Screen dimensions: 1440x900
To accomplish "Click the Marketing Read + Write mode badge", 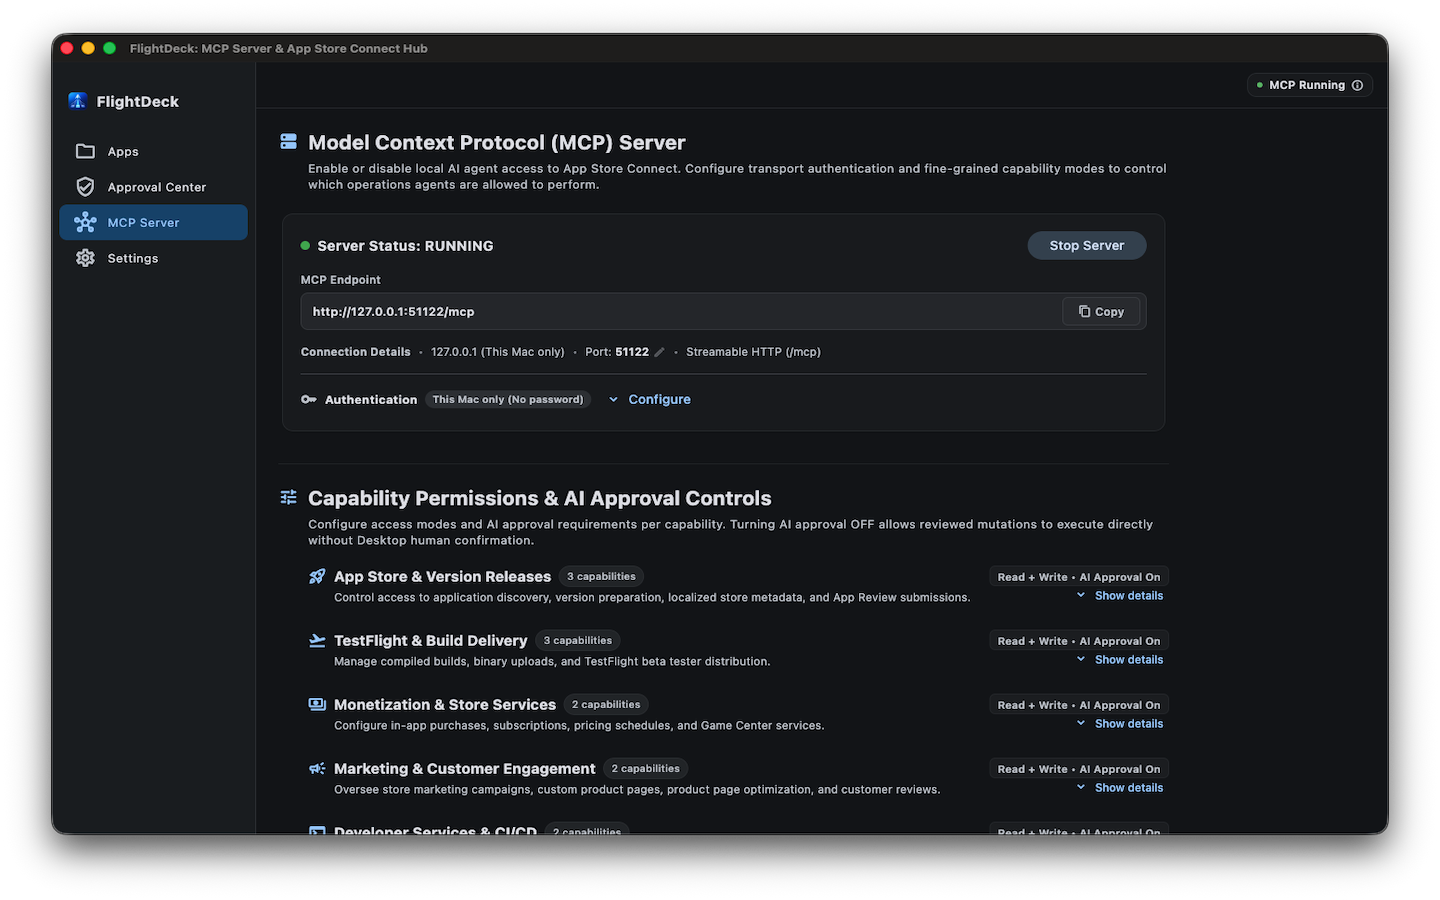I will (1079, 769).
